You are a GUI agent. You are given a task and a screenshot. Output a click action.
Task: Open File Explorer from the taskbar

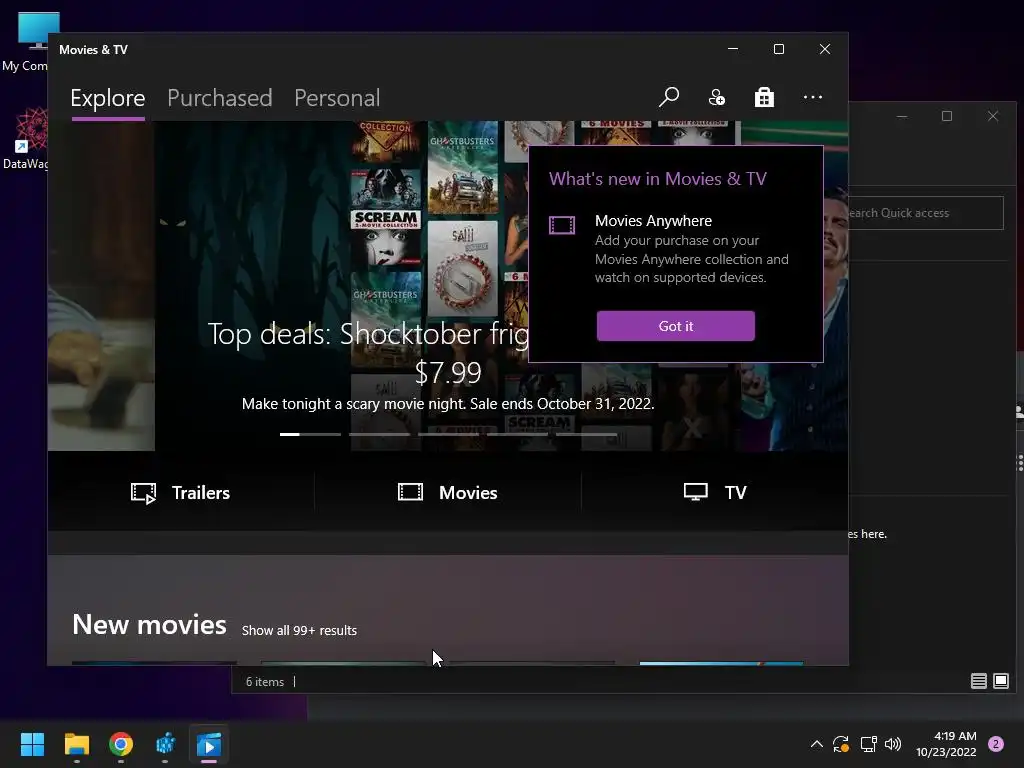tap(76, 744)
